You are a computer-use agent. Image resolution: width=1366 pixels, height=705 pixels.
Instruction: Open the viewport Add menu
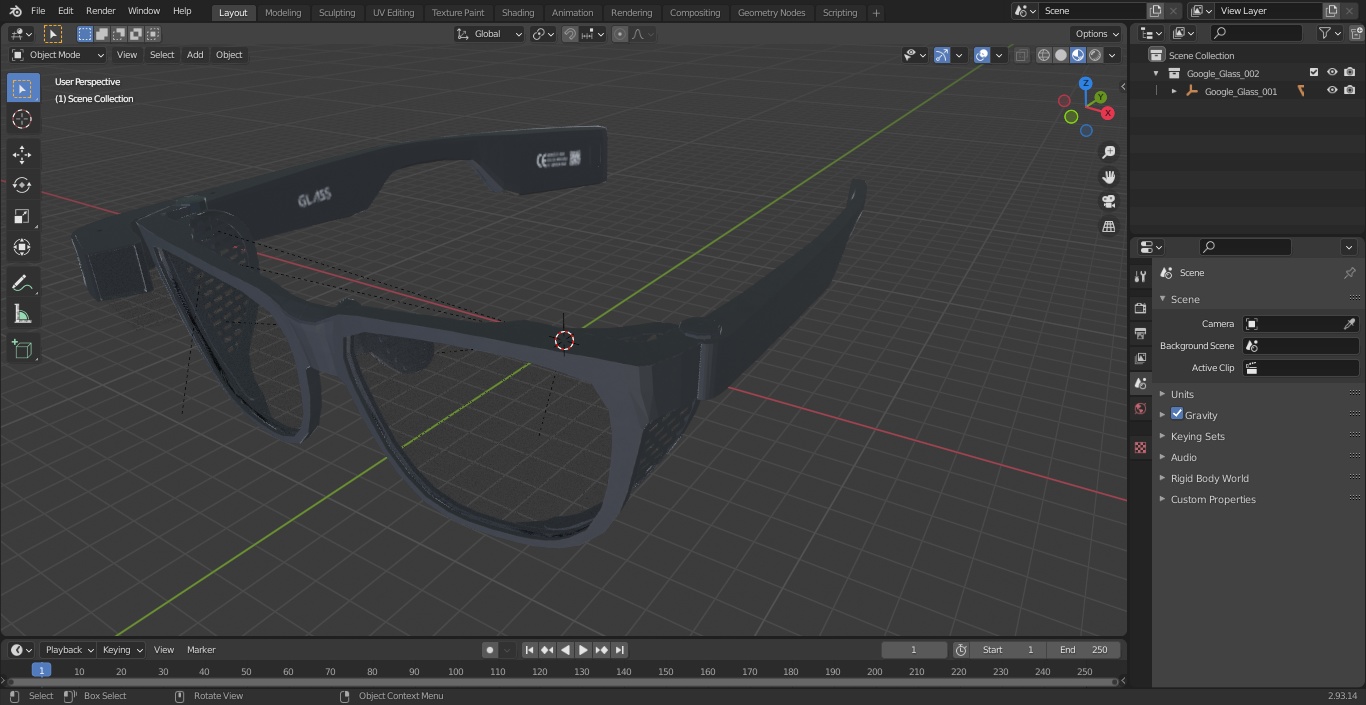(195, 55)
